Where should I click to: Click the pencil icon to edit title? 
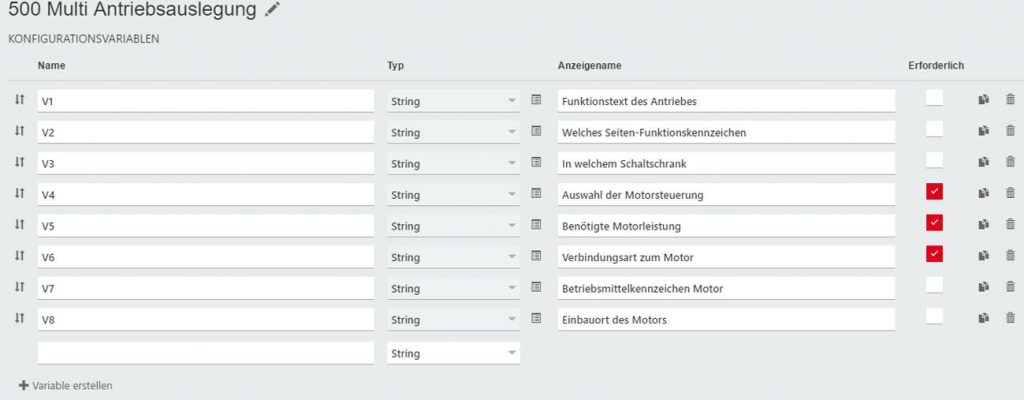click(273, 11)
